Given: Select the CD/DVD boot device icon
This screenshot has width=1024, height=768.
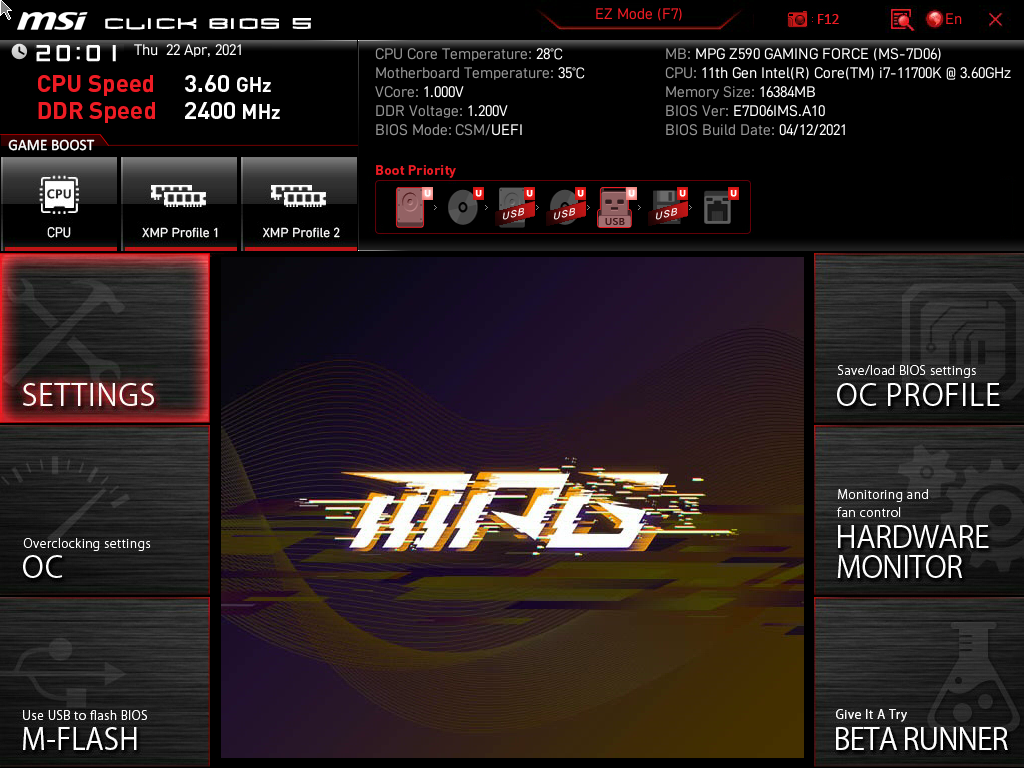Looking at the screenshot, I should [465, 207].
